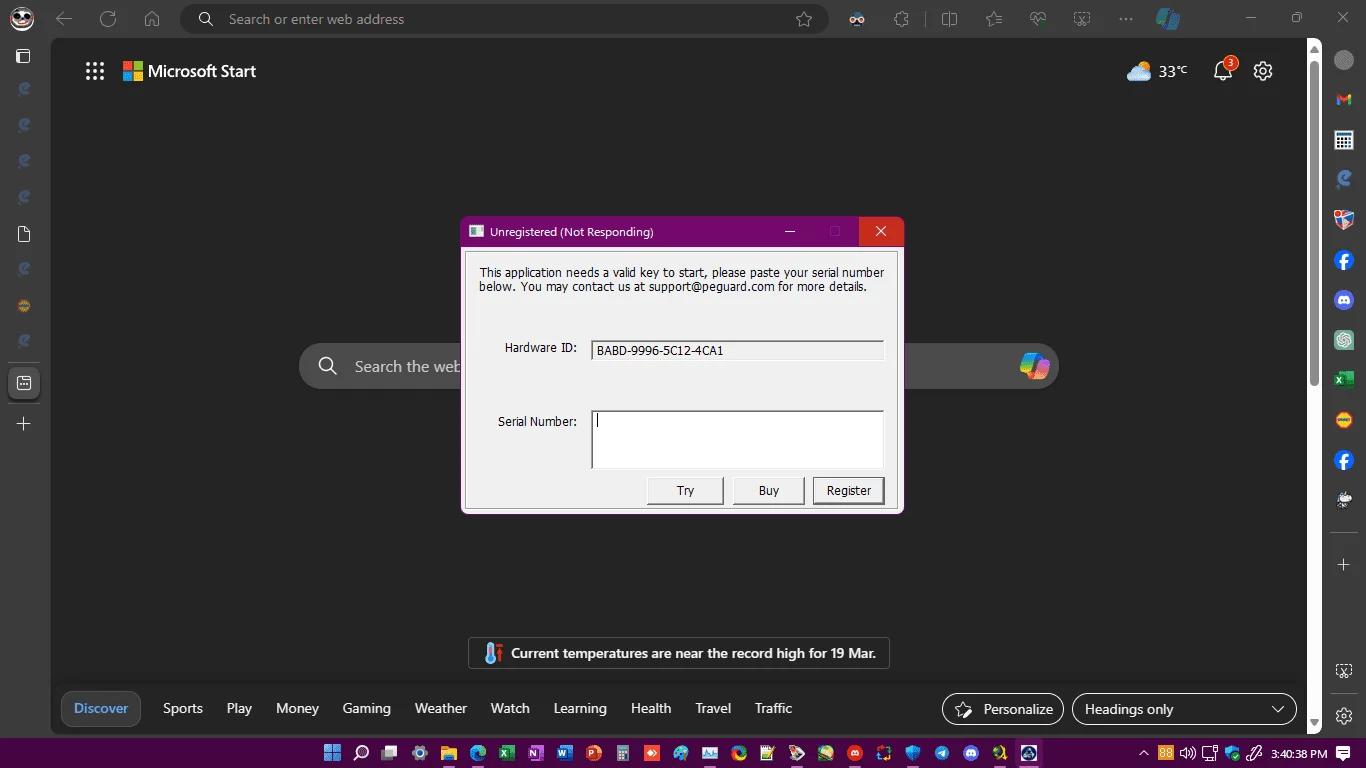Viewport: 1366px width, 768px height.
Task: Open Edge Settings and more menu
Action: pyautogui.click(x=1126, y=19)
